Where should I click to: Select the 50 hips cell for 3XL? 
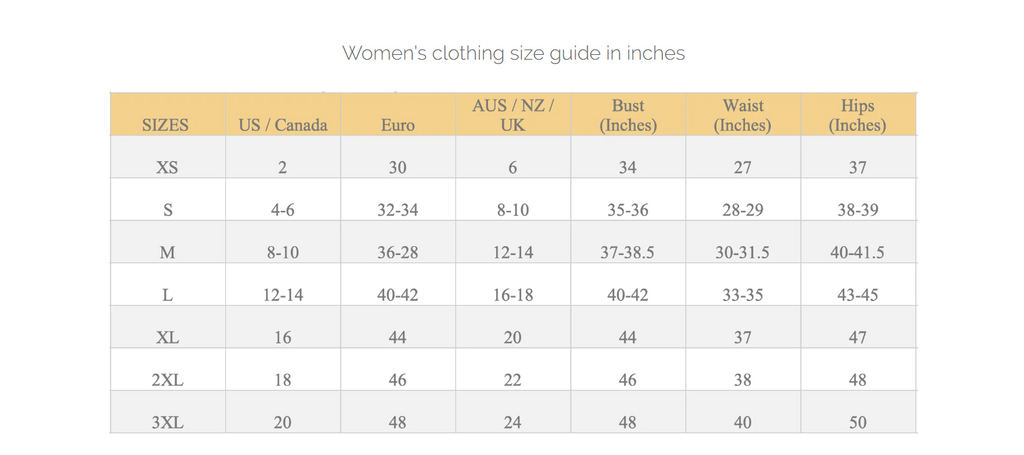[x=857, y=422]
